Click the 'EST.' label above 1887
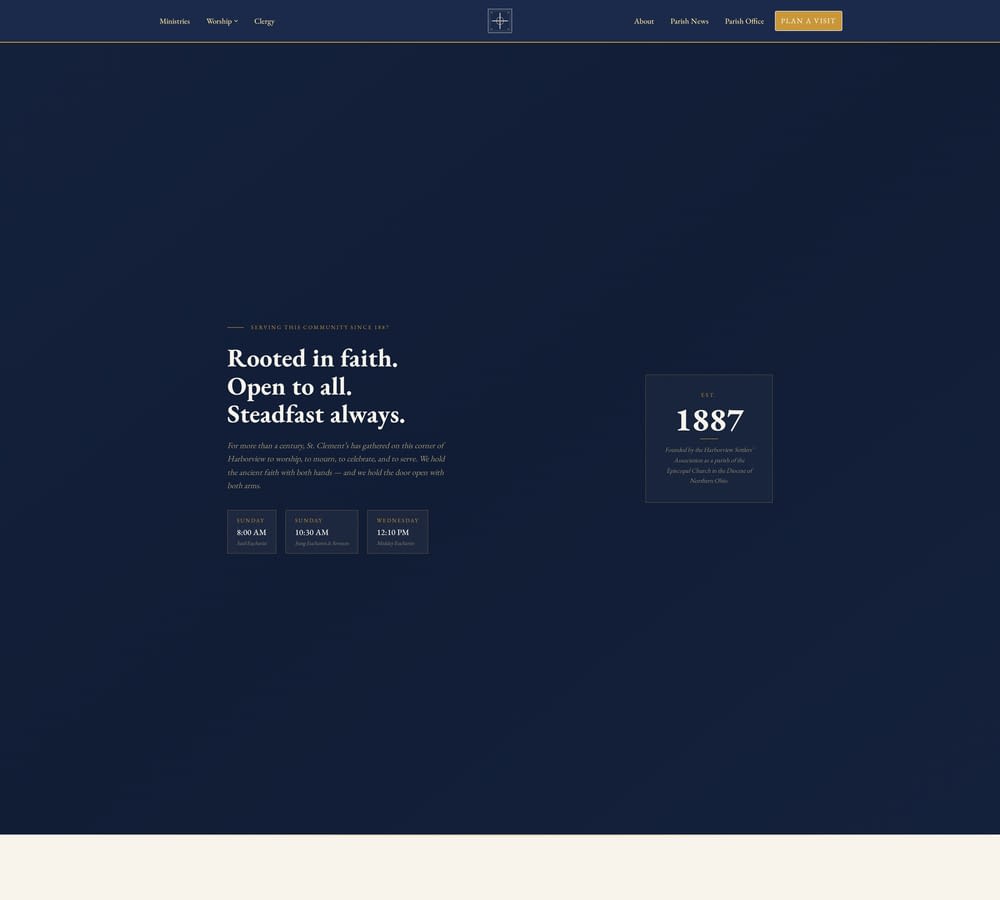The height and width of the screenshot is (900, 1000). [708, 395]
